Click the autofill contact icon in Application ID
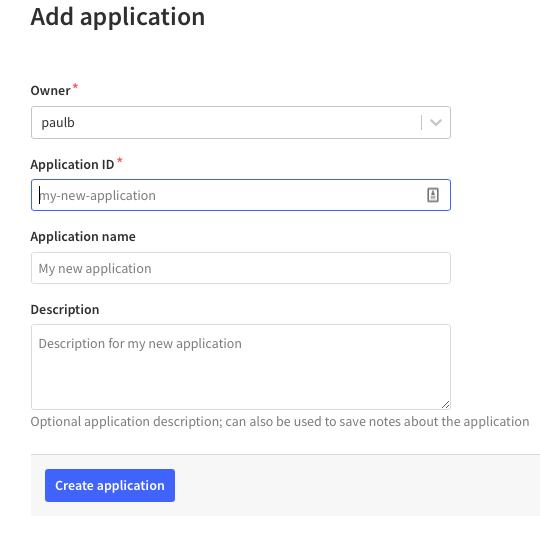The image size is (540, 535). (433, 195)
